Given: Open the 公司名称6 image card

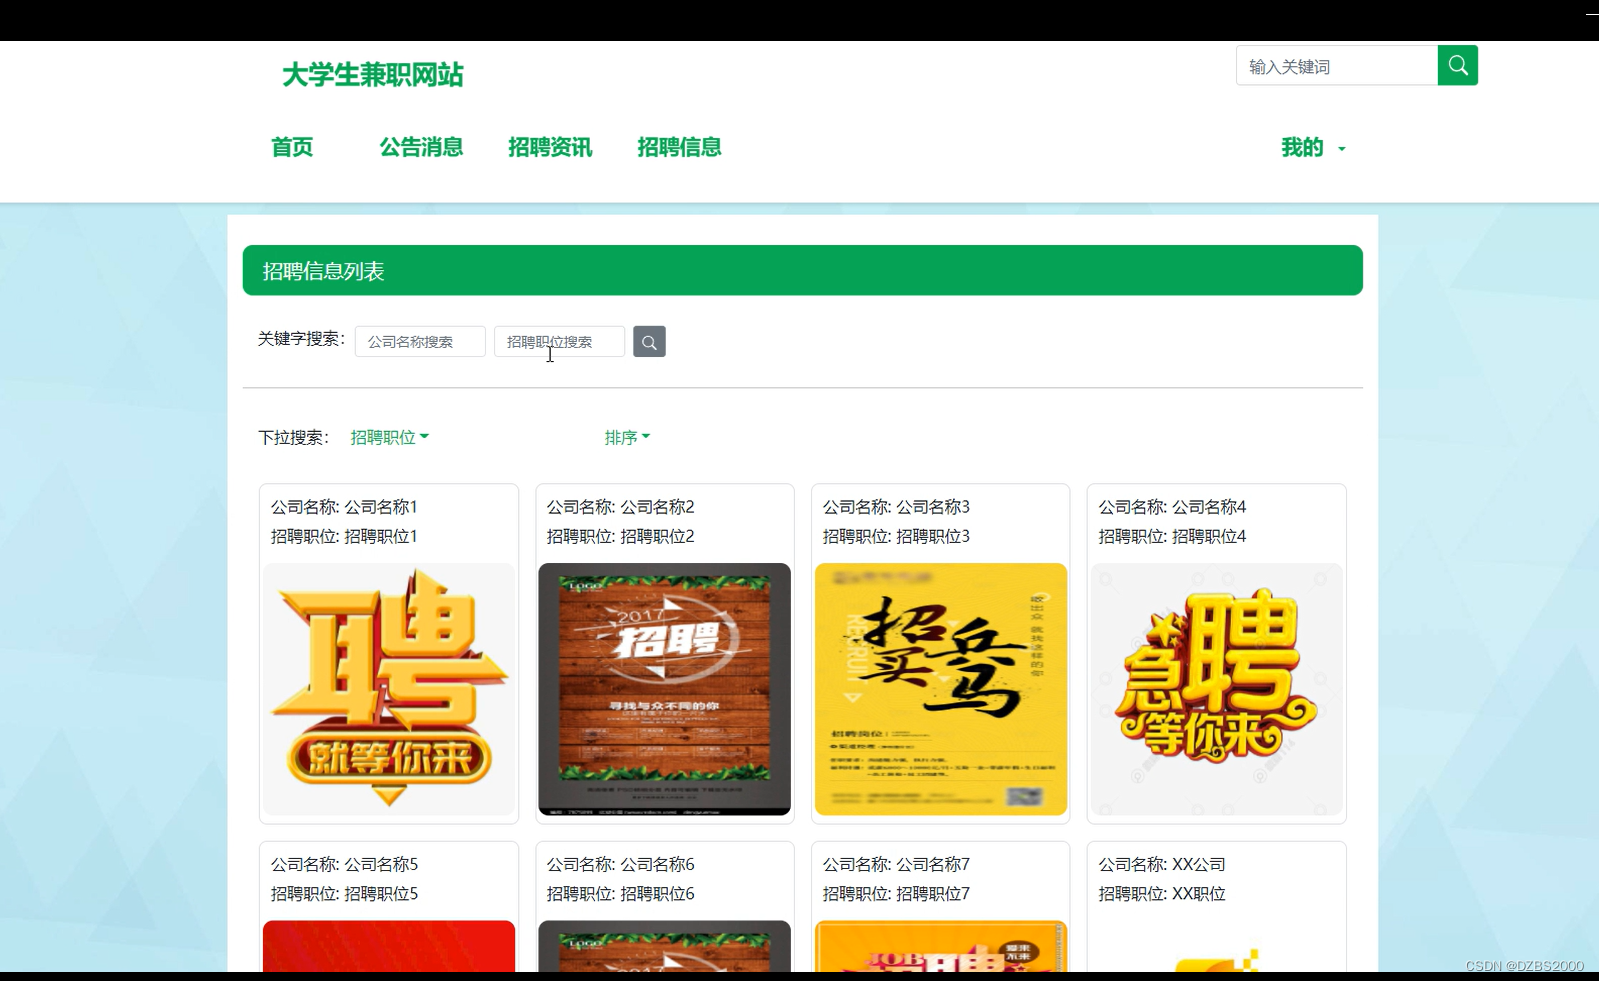Looking at the screenshot, I should coord(665,946).
